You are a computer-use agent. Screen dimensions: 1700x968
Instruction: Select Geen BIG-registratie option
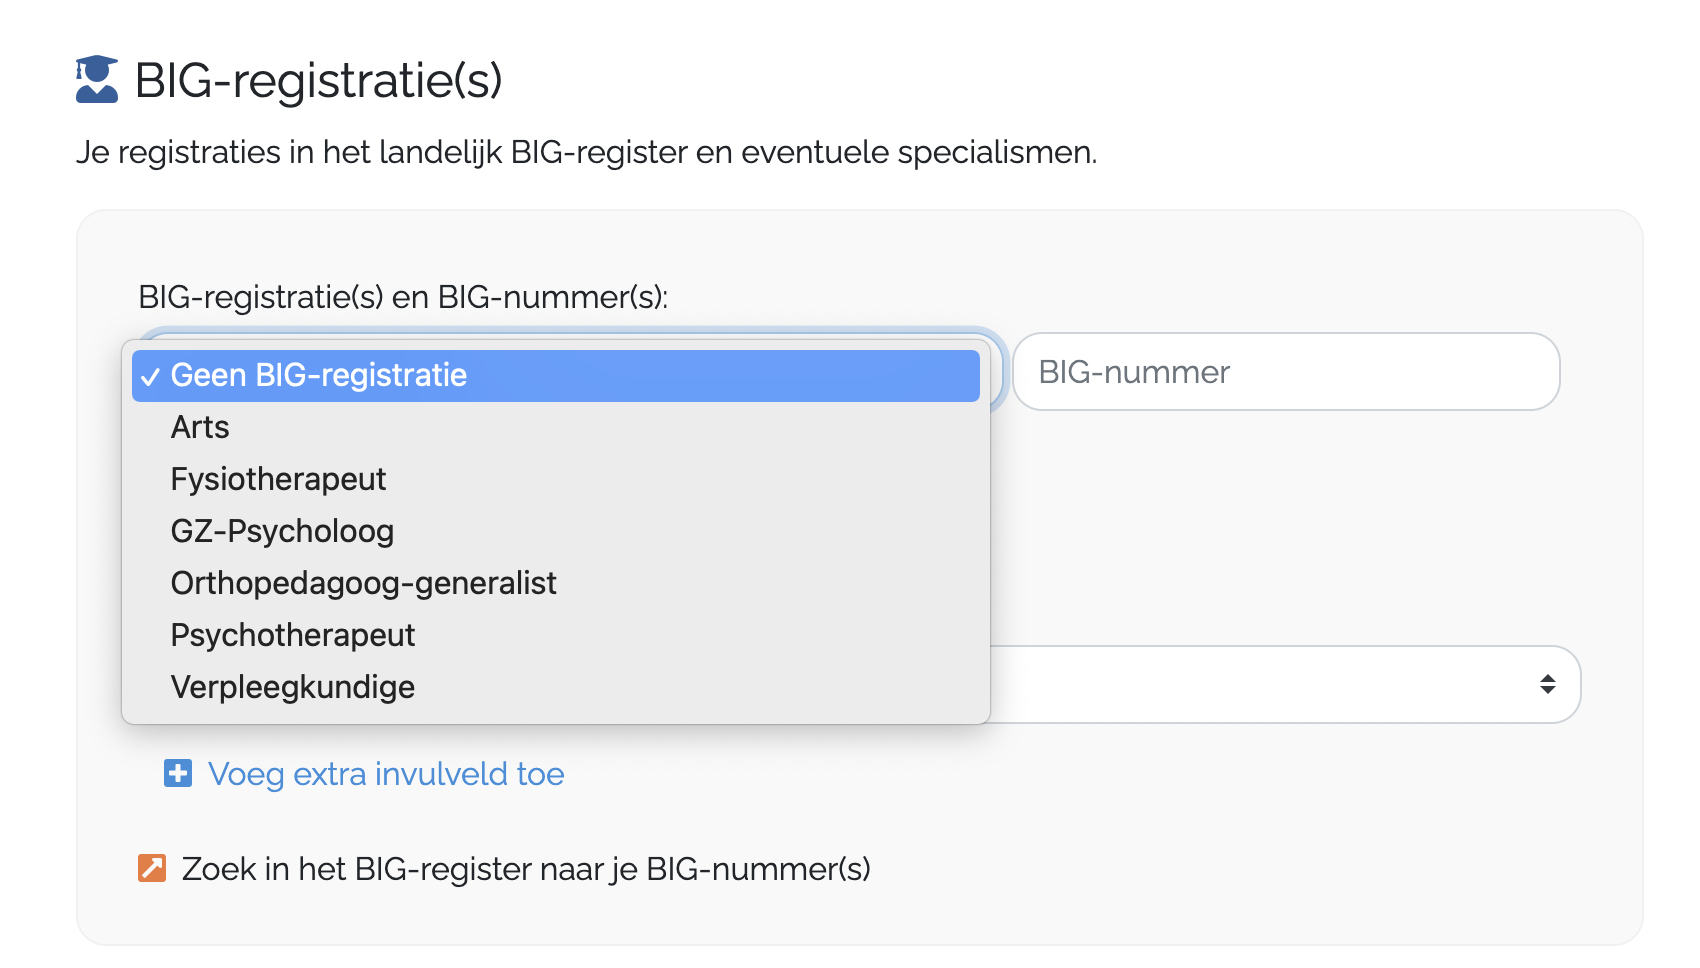(556, 375)
